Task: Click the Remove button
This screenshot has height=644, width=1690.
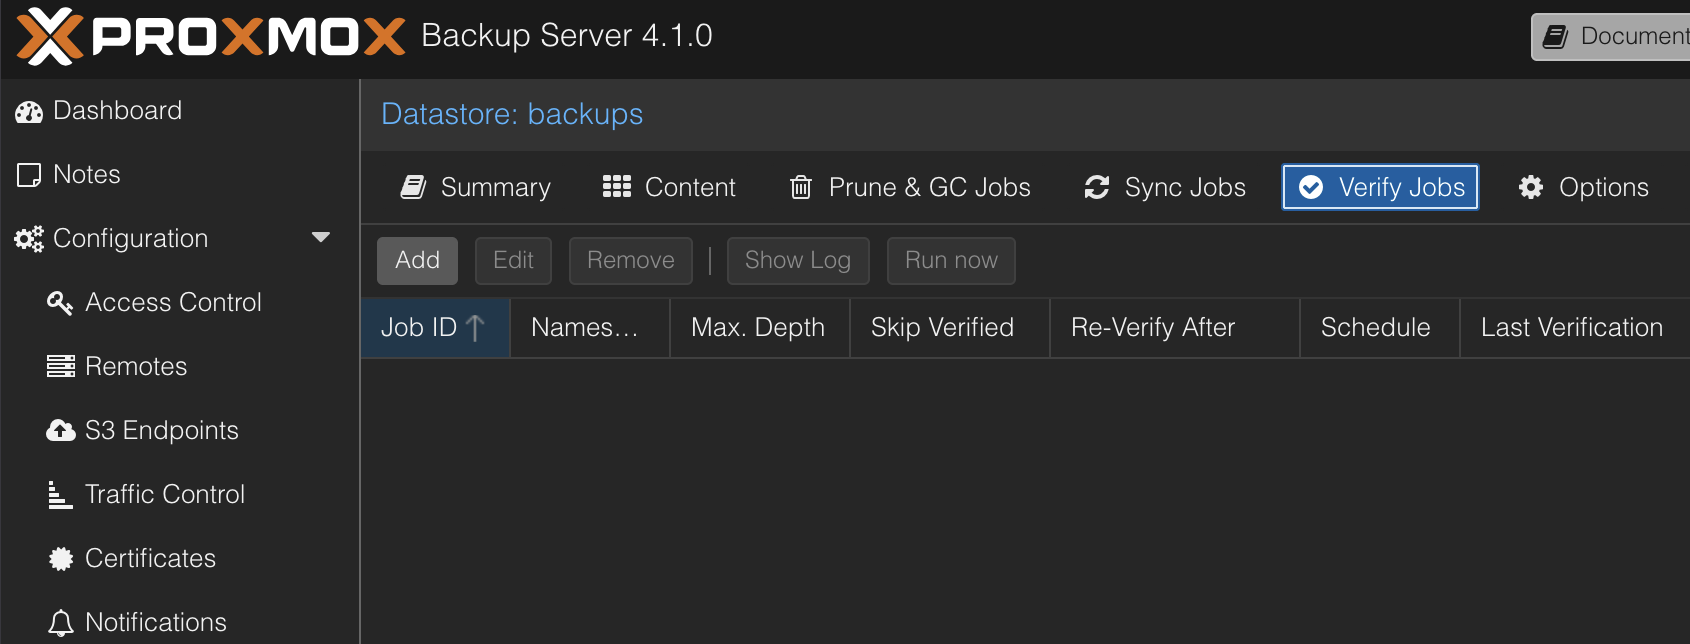Action: coord(631,260)
